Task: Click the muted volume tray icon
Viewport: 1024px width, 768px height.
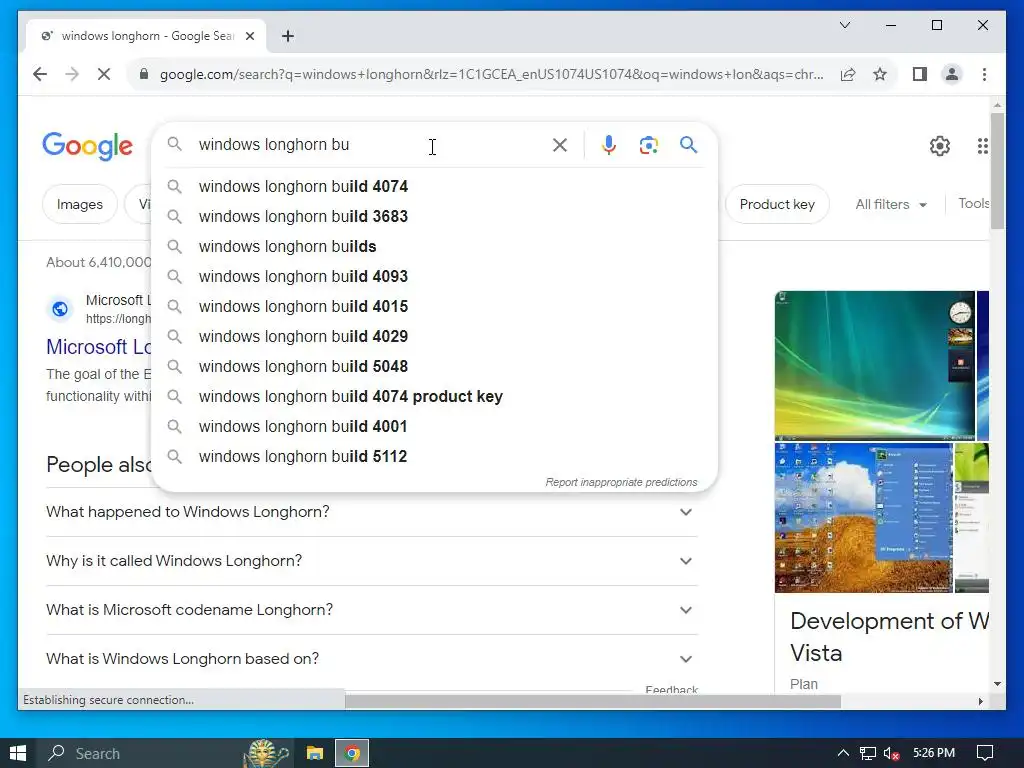Action: (x=891, y=753)
